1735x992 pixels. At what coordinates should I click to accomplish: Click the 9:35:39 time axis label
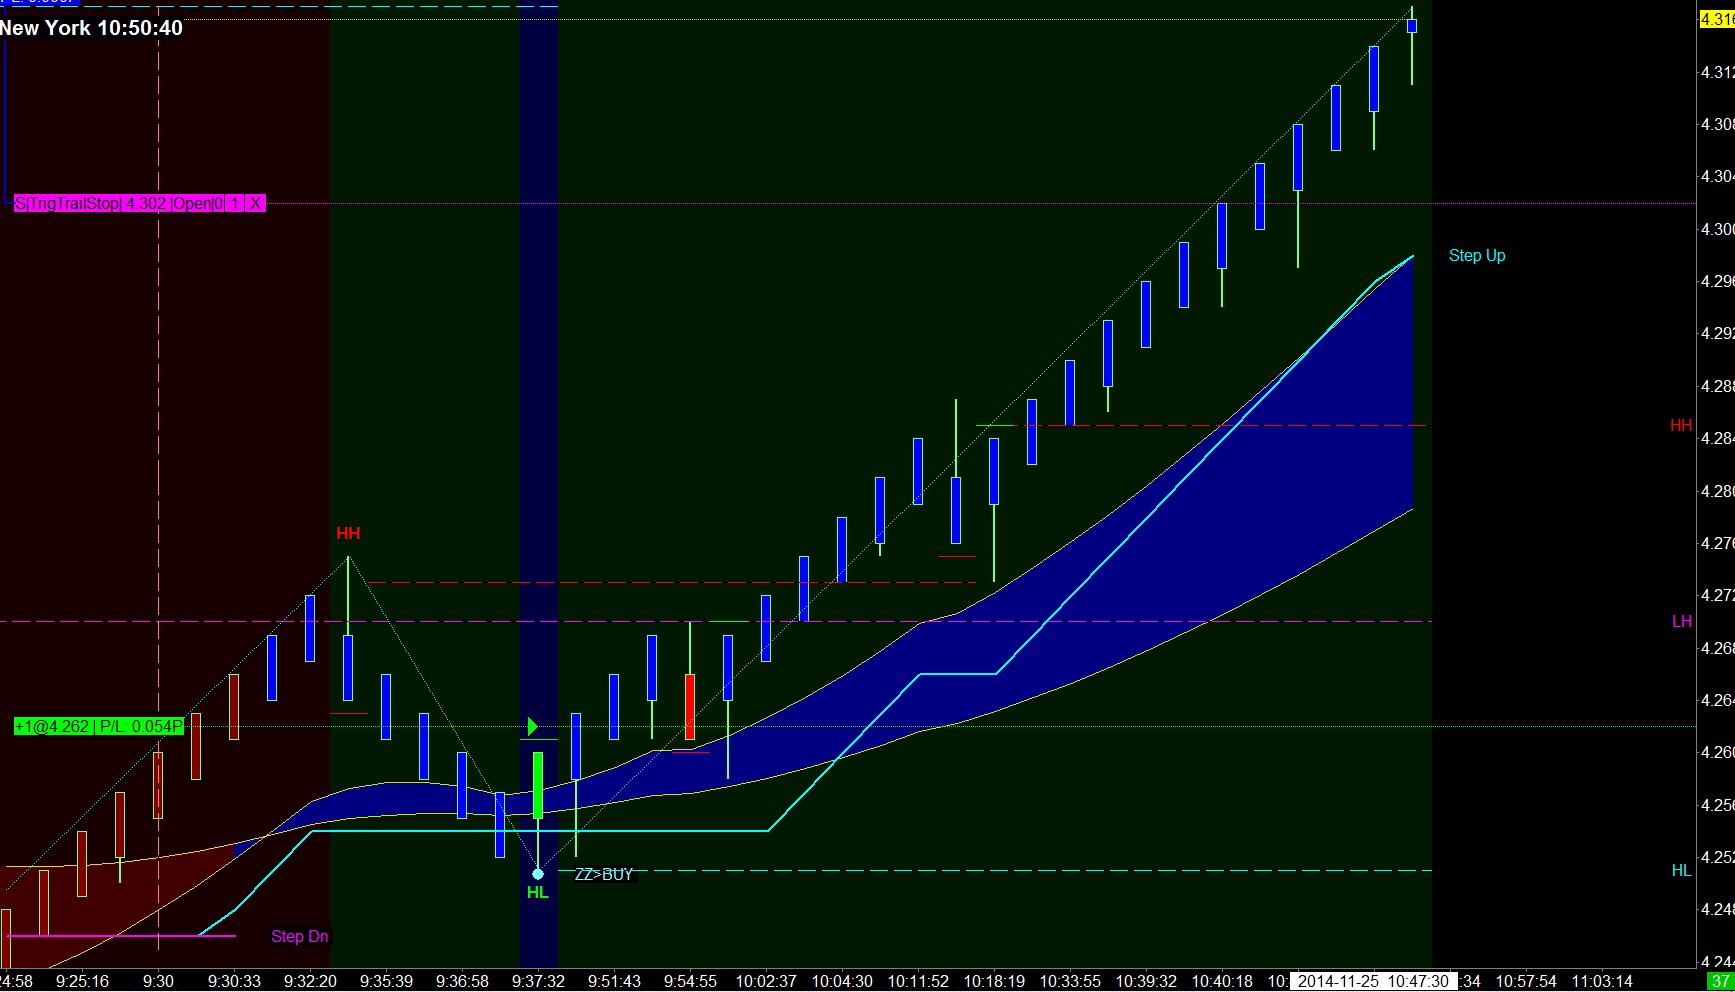click(x=386, y=982)
